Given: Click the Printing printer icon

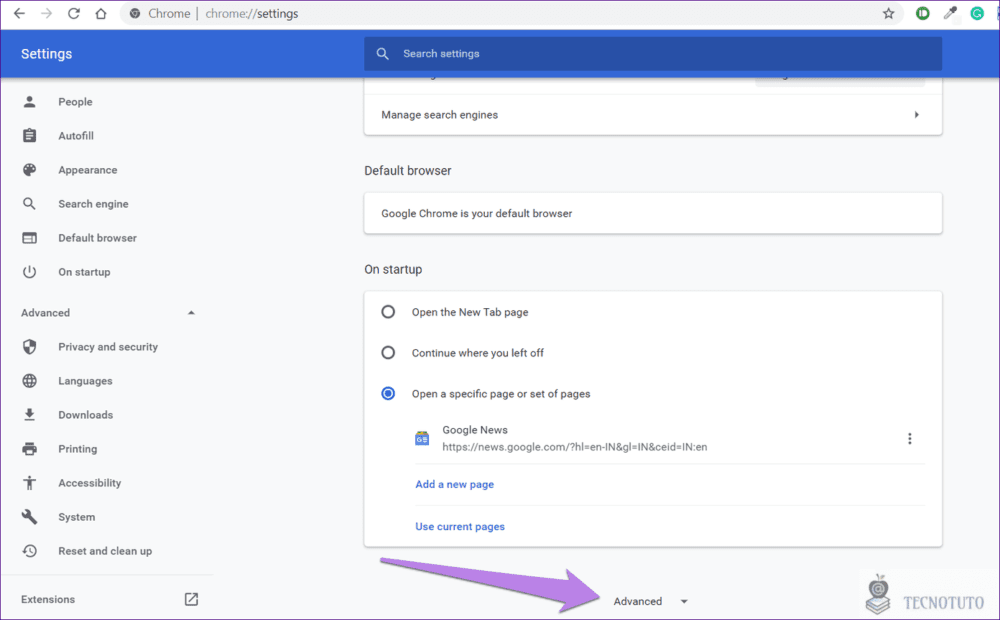Looking at the screenshot, I should tap(29, 449).
